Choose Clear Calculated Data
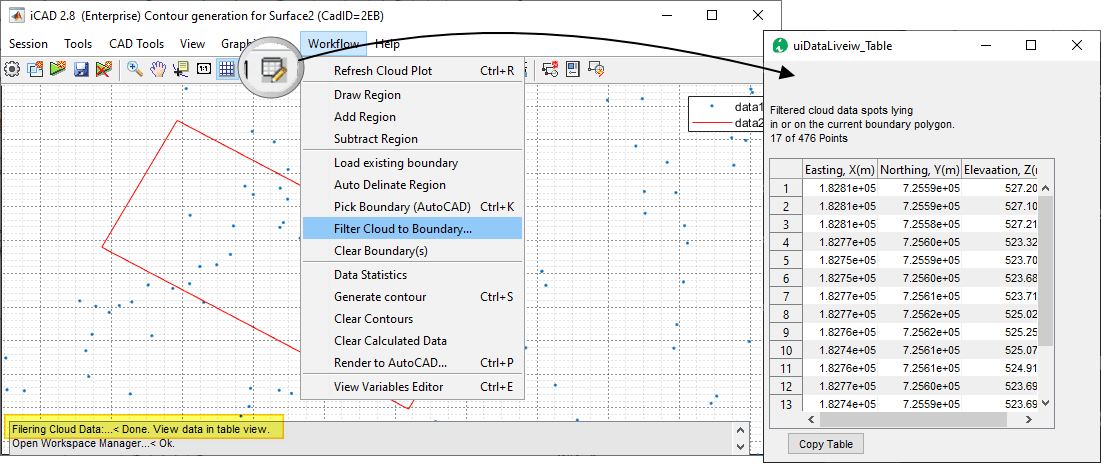 tap(413, 341)
